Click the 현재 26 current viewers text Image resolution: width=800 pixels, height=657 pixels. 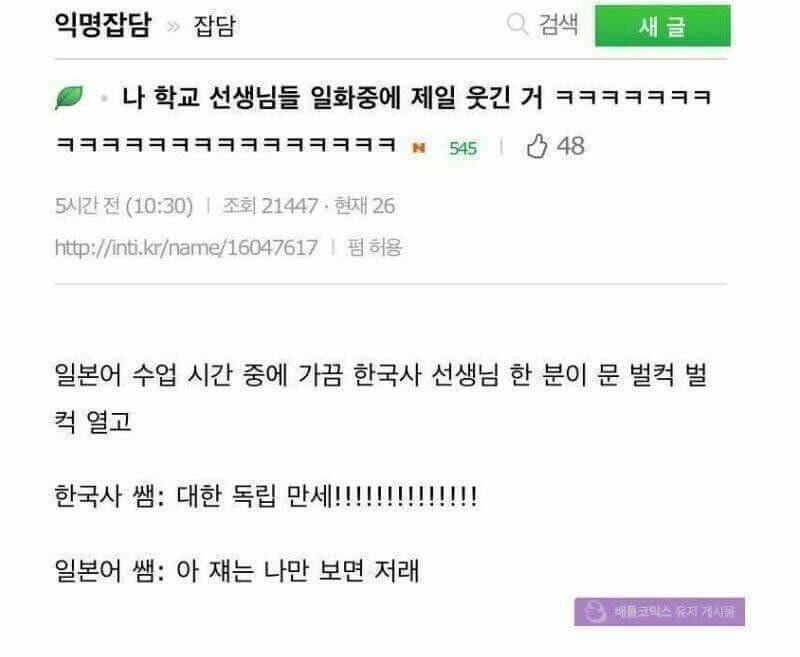[x=364, y=206]
